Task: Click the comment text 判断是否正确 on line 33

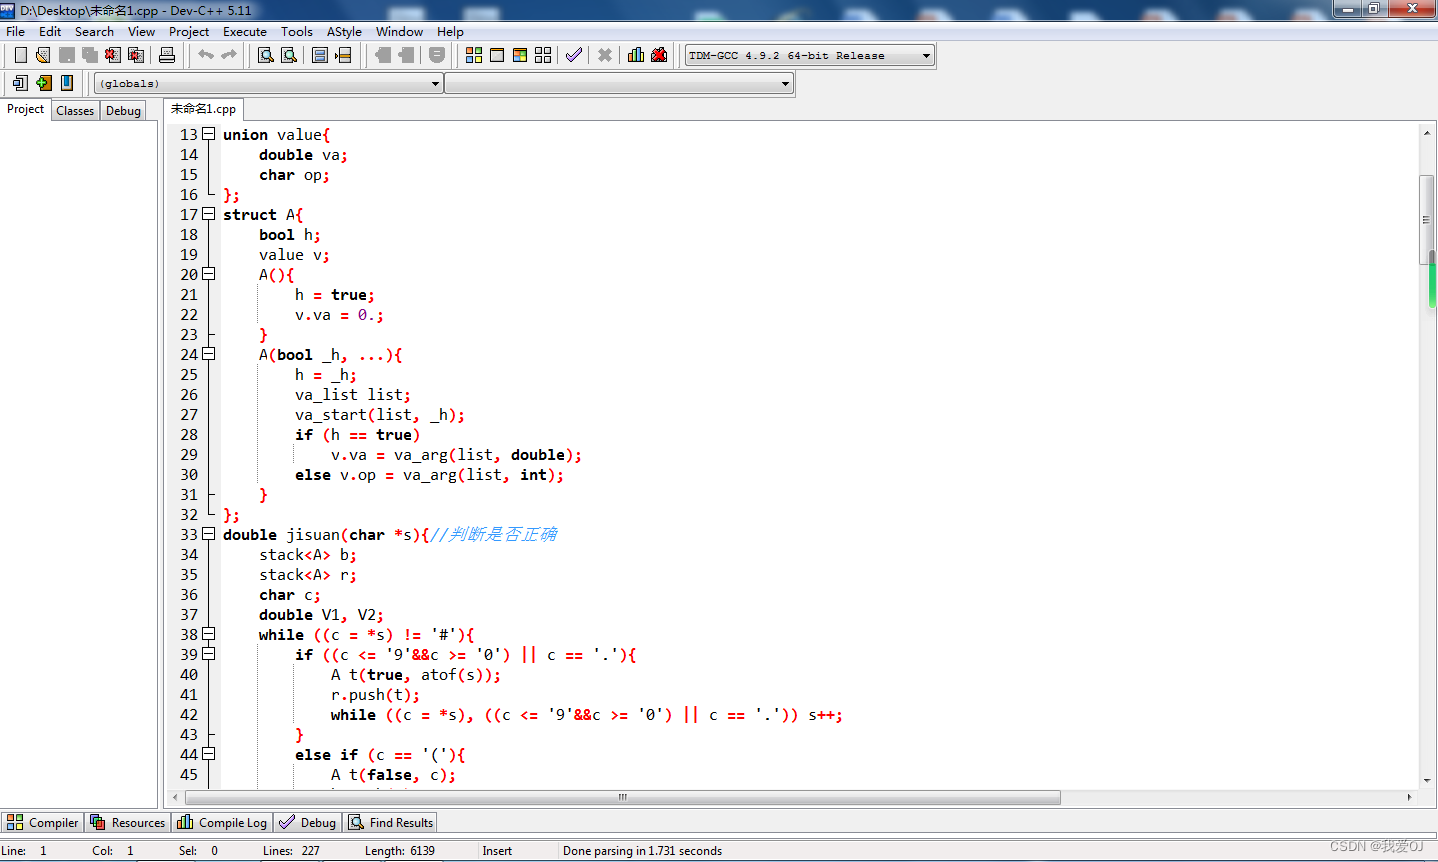Action: [x=502, y=534]
